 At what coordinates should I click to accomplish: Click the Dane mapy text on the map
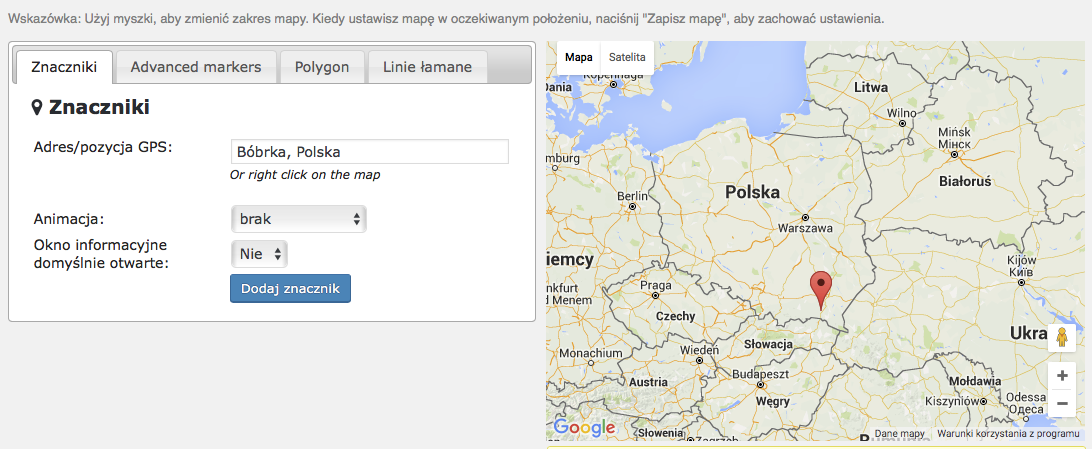900,433
